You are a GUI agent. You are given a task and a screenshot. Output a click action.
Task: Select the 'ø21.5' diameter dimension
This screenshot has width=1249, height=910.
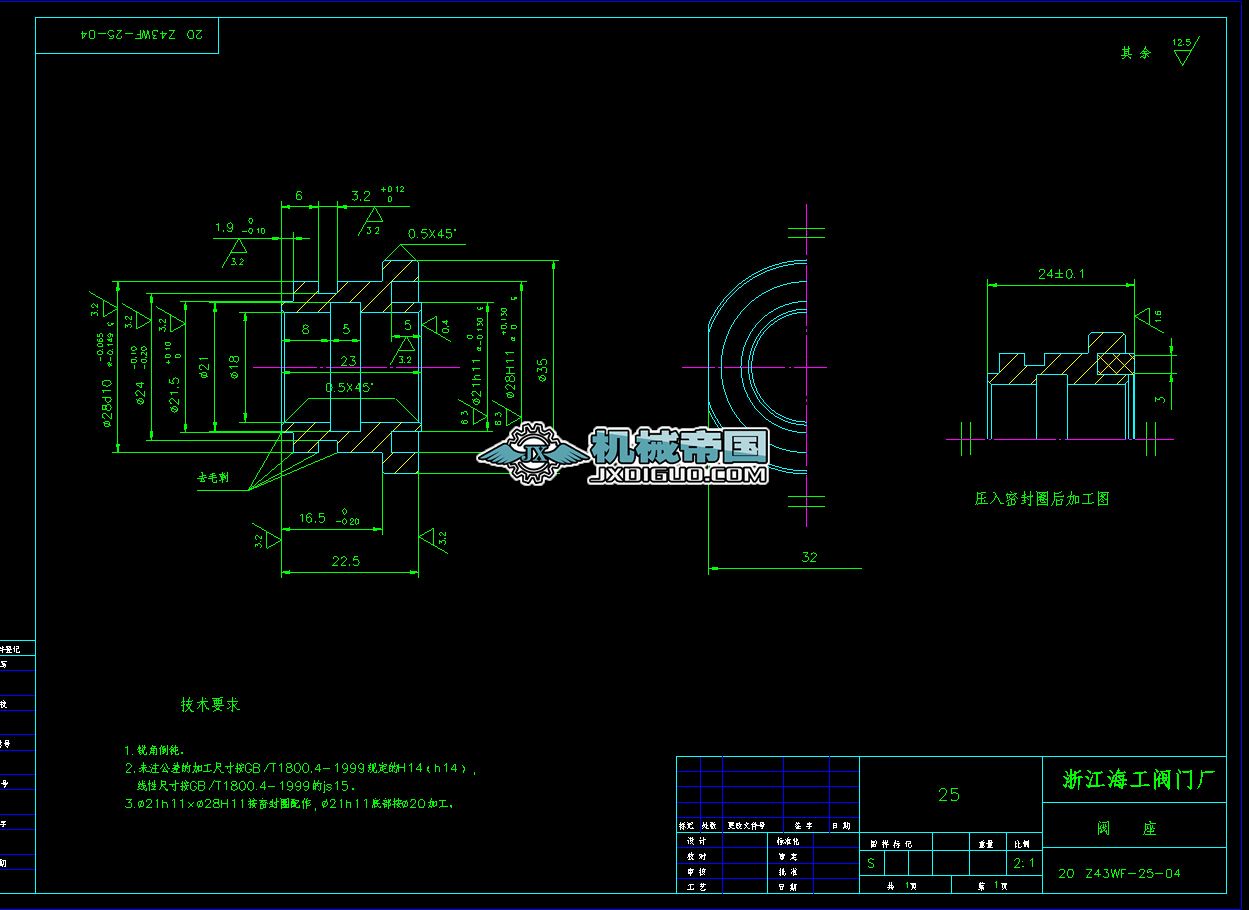pos(174,396)
